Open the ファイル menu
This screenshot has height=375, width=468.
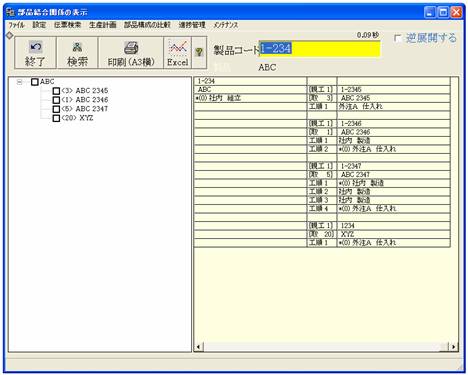tap(16, 25)
